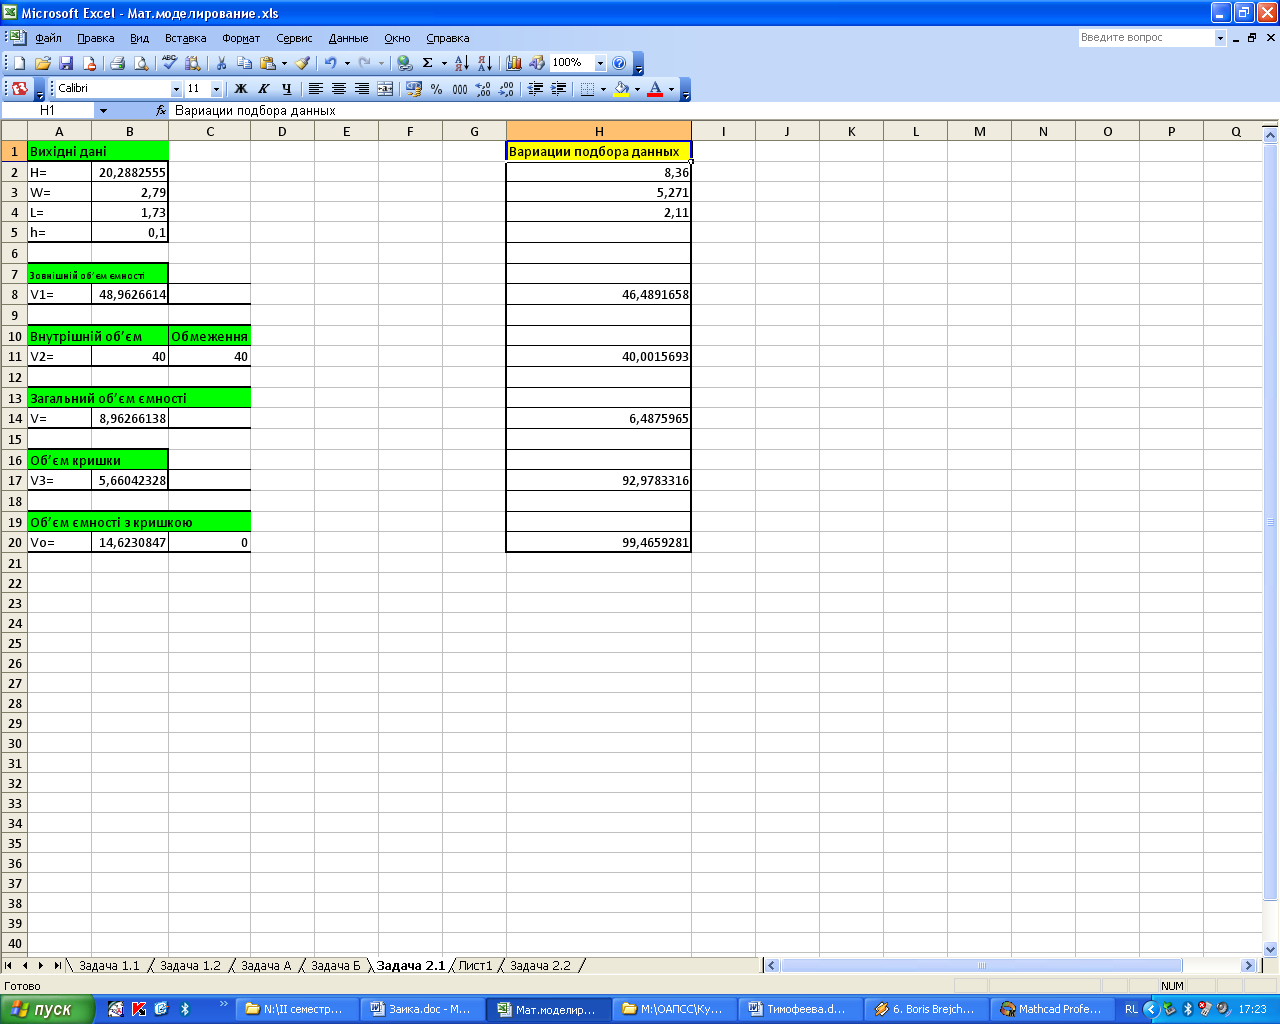Increase the cell indent
Screen dimensions: 1280x1024
point(559,89)
